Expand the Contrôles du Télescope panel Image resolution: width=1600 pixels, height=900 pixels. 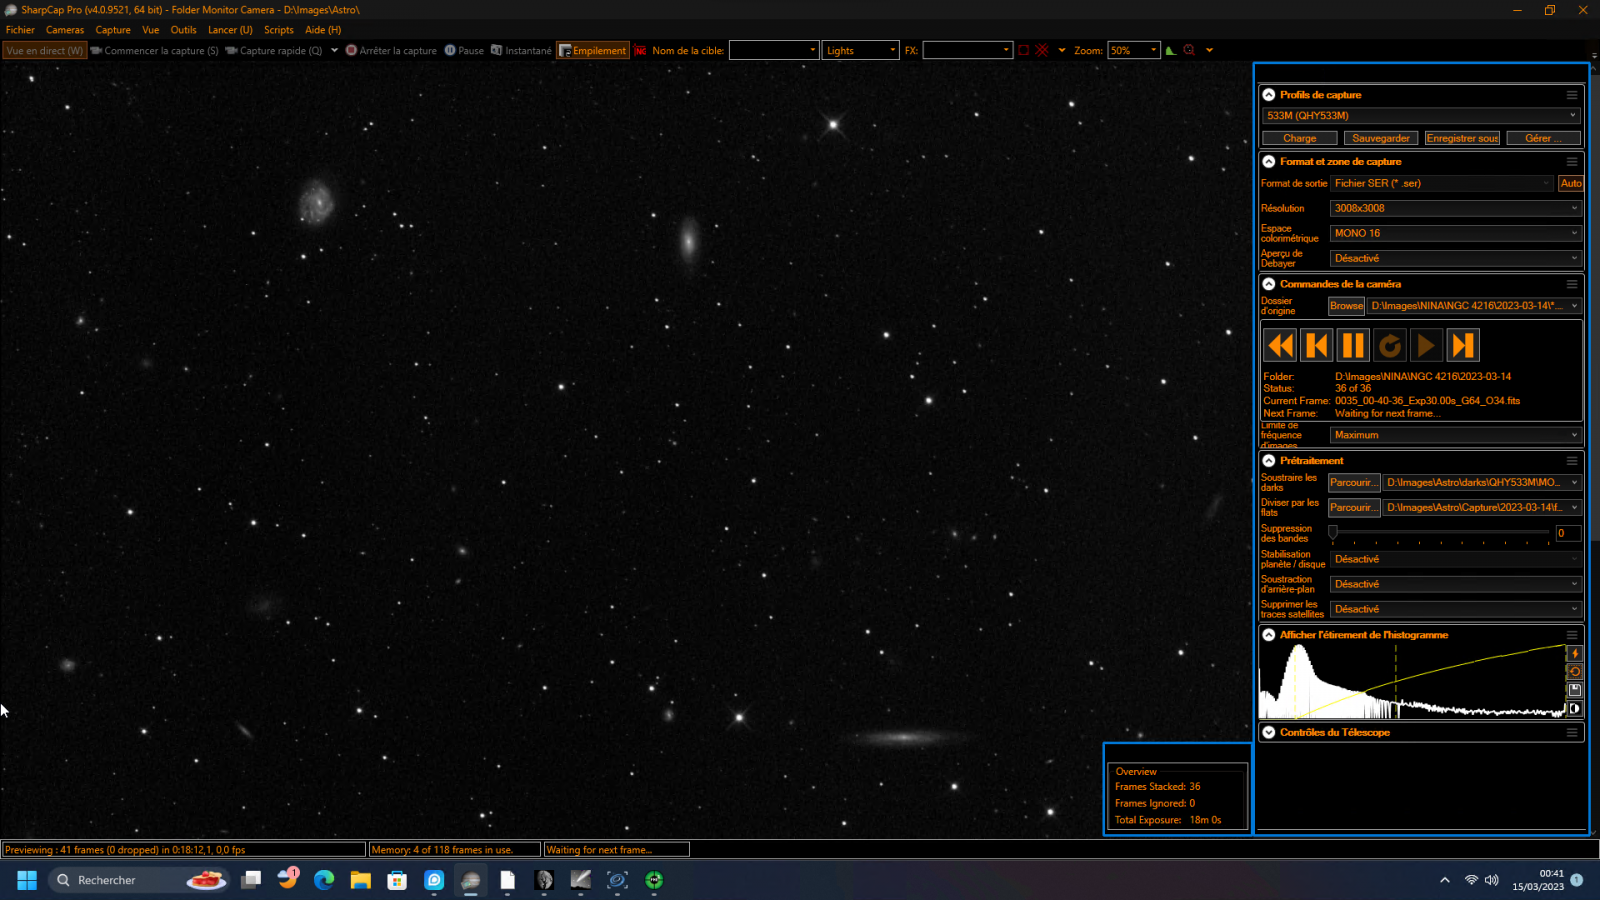click(1269, 733)
